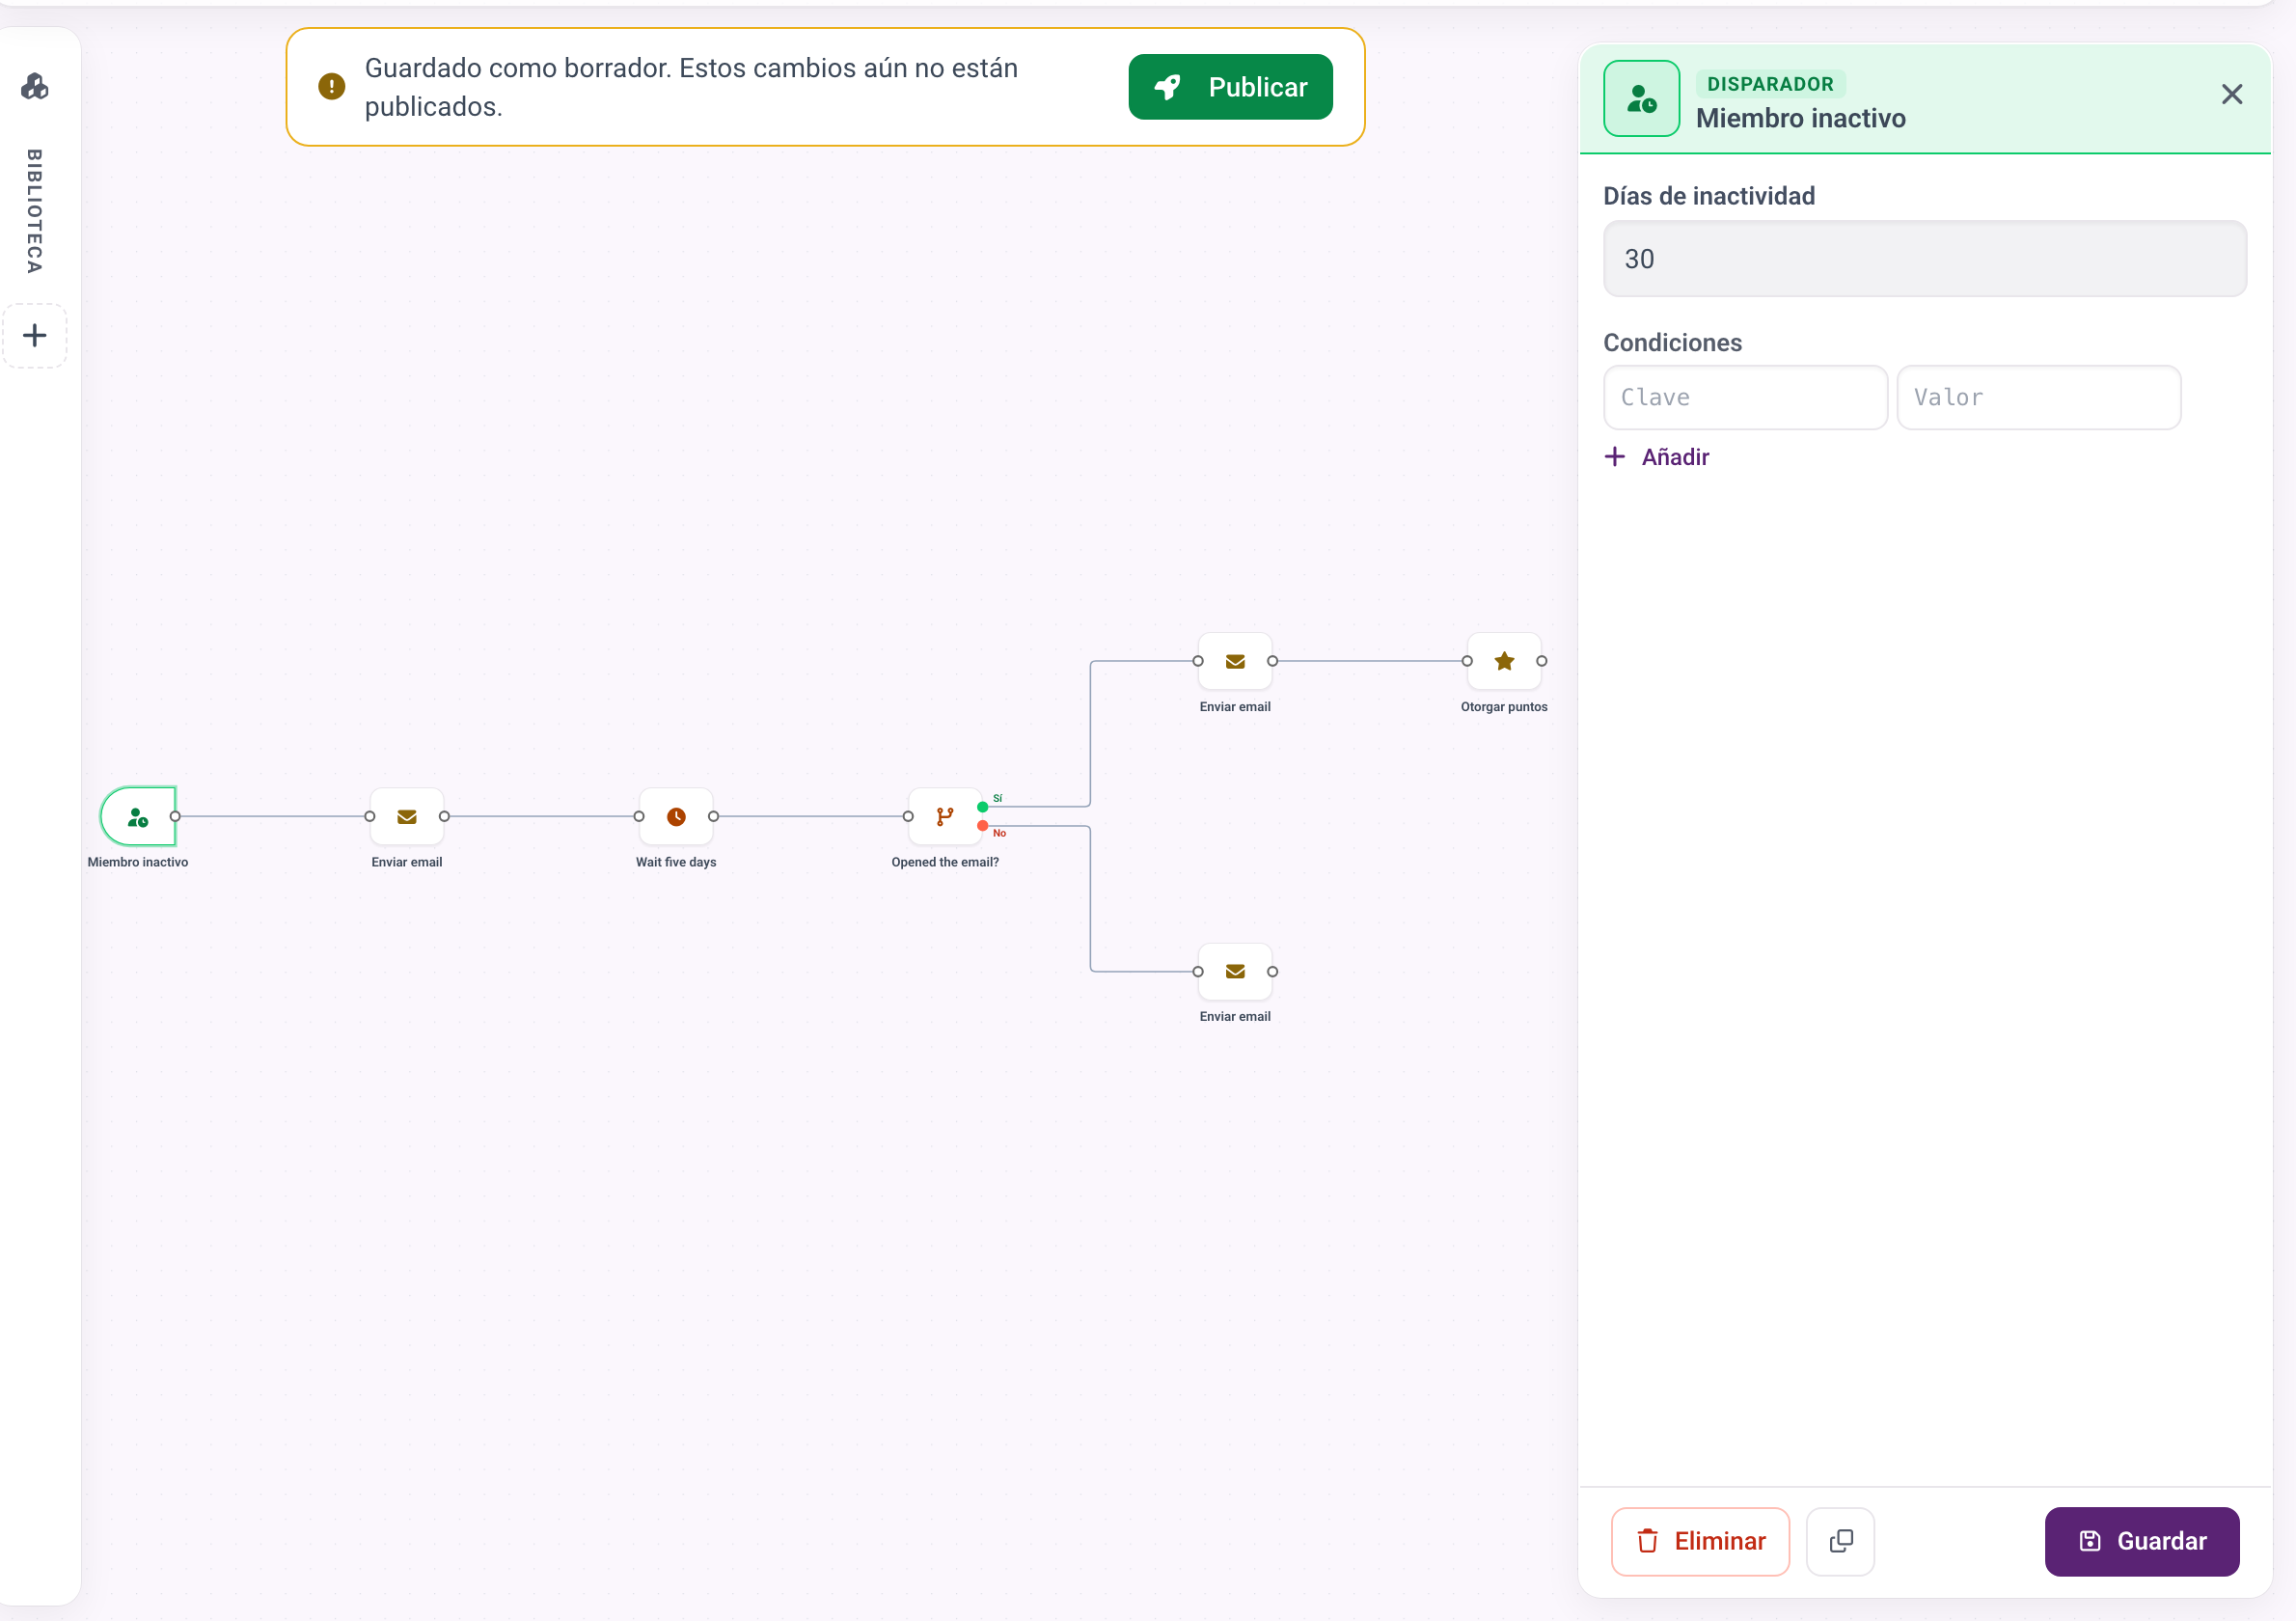The image size is (2296, 1621).
Task: Click the duplicate node icon button
Action: tap(1840, 1541)
